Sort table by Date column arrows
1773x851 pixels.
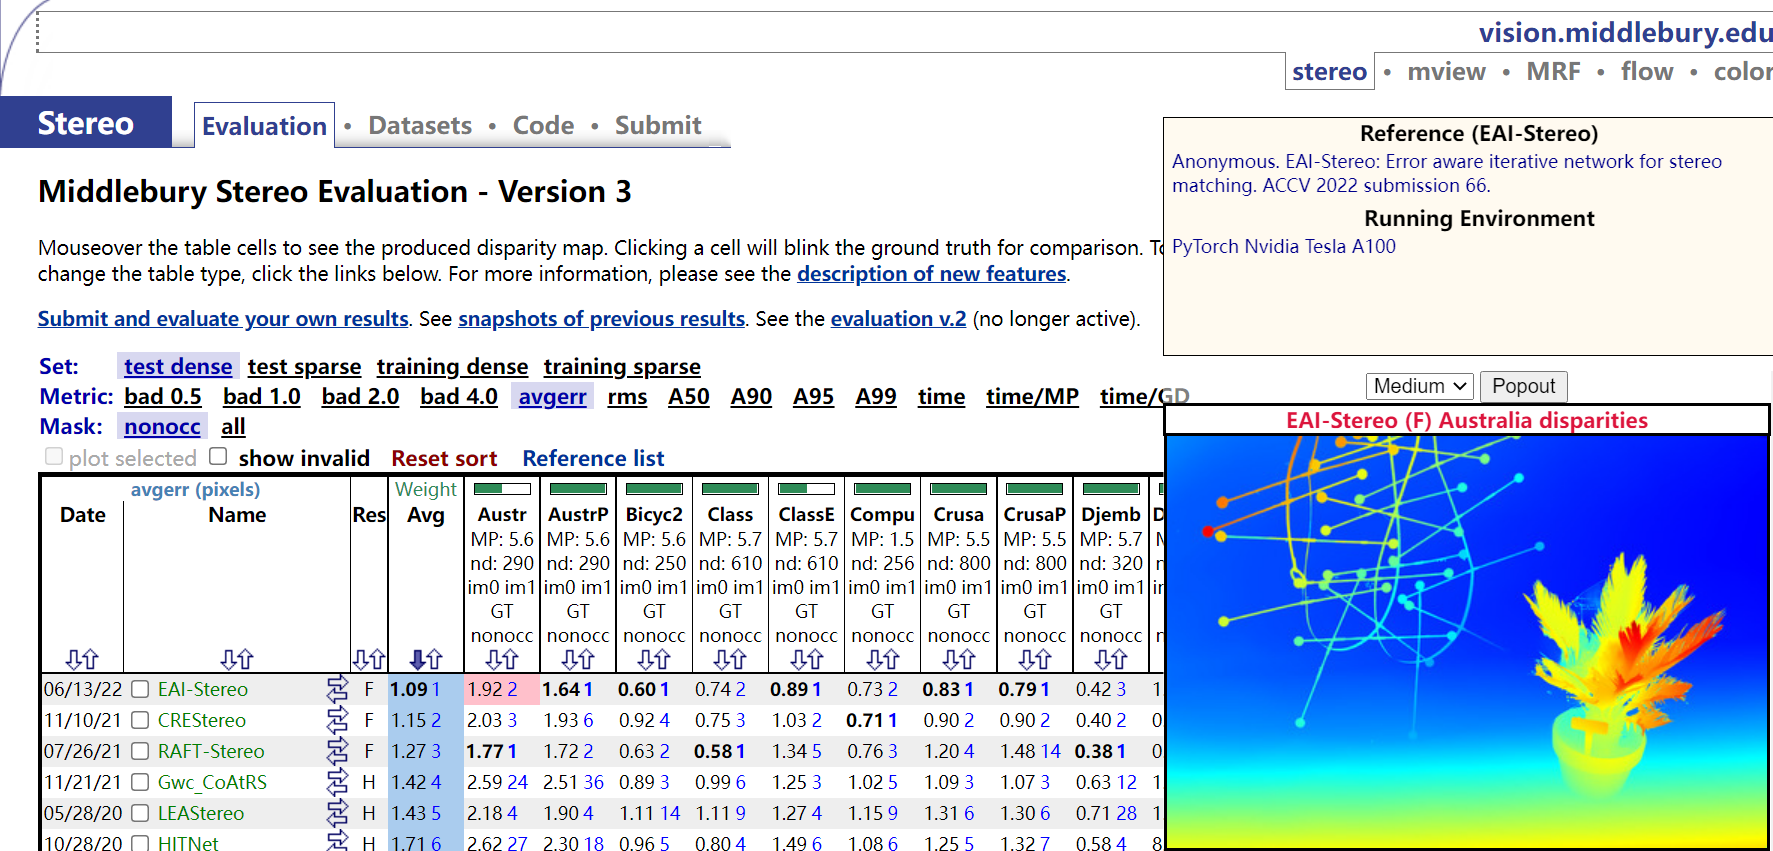click(82, 659)
